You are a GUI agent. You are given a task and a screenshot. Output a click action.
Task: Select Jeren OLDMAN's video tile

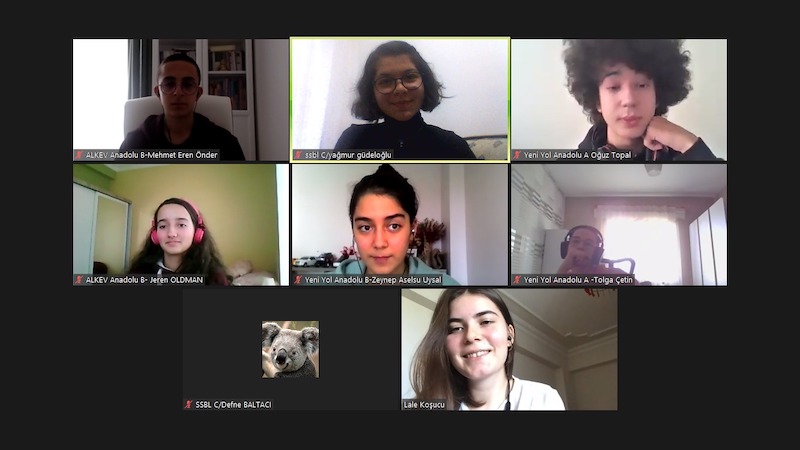[181, 224]
